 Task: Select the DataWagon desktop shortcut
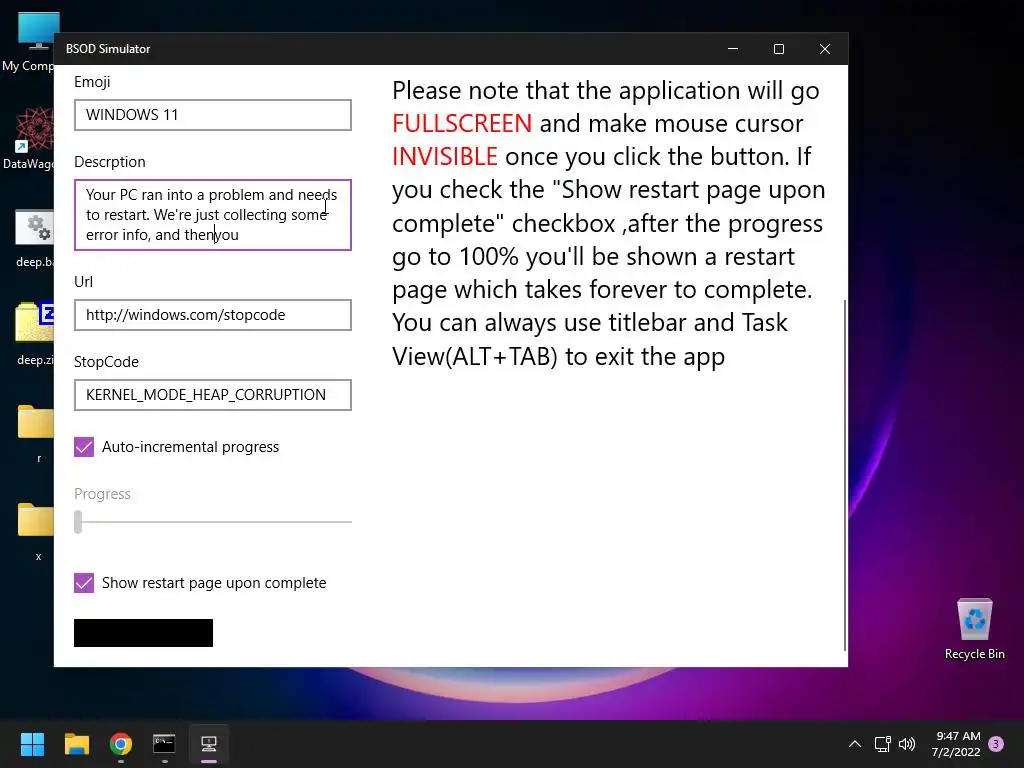(x=29, y=139)
